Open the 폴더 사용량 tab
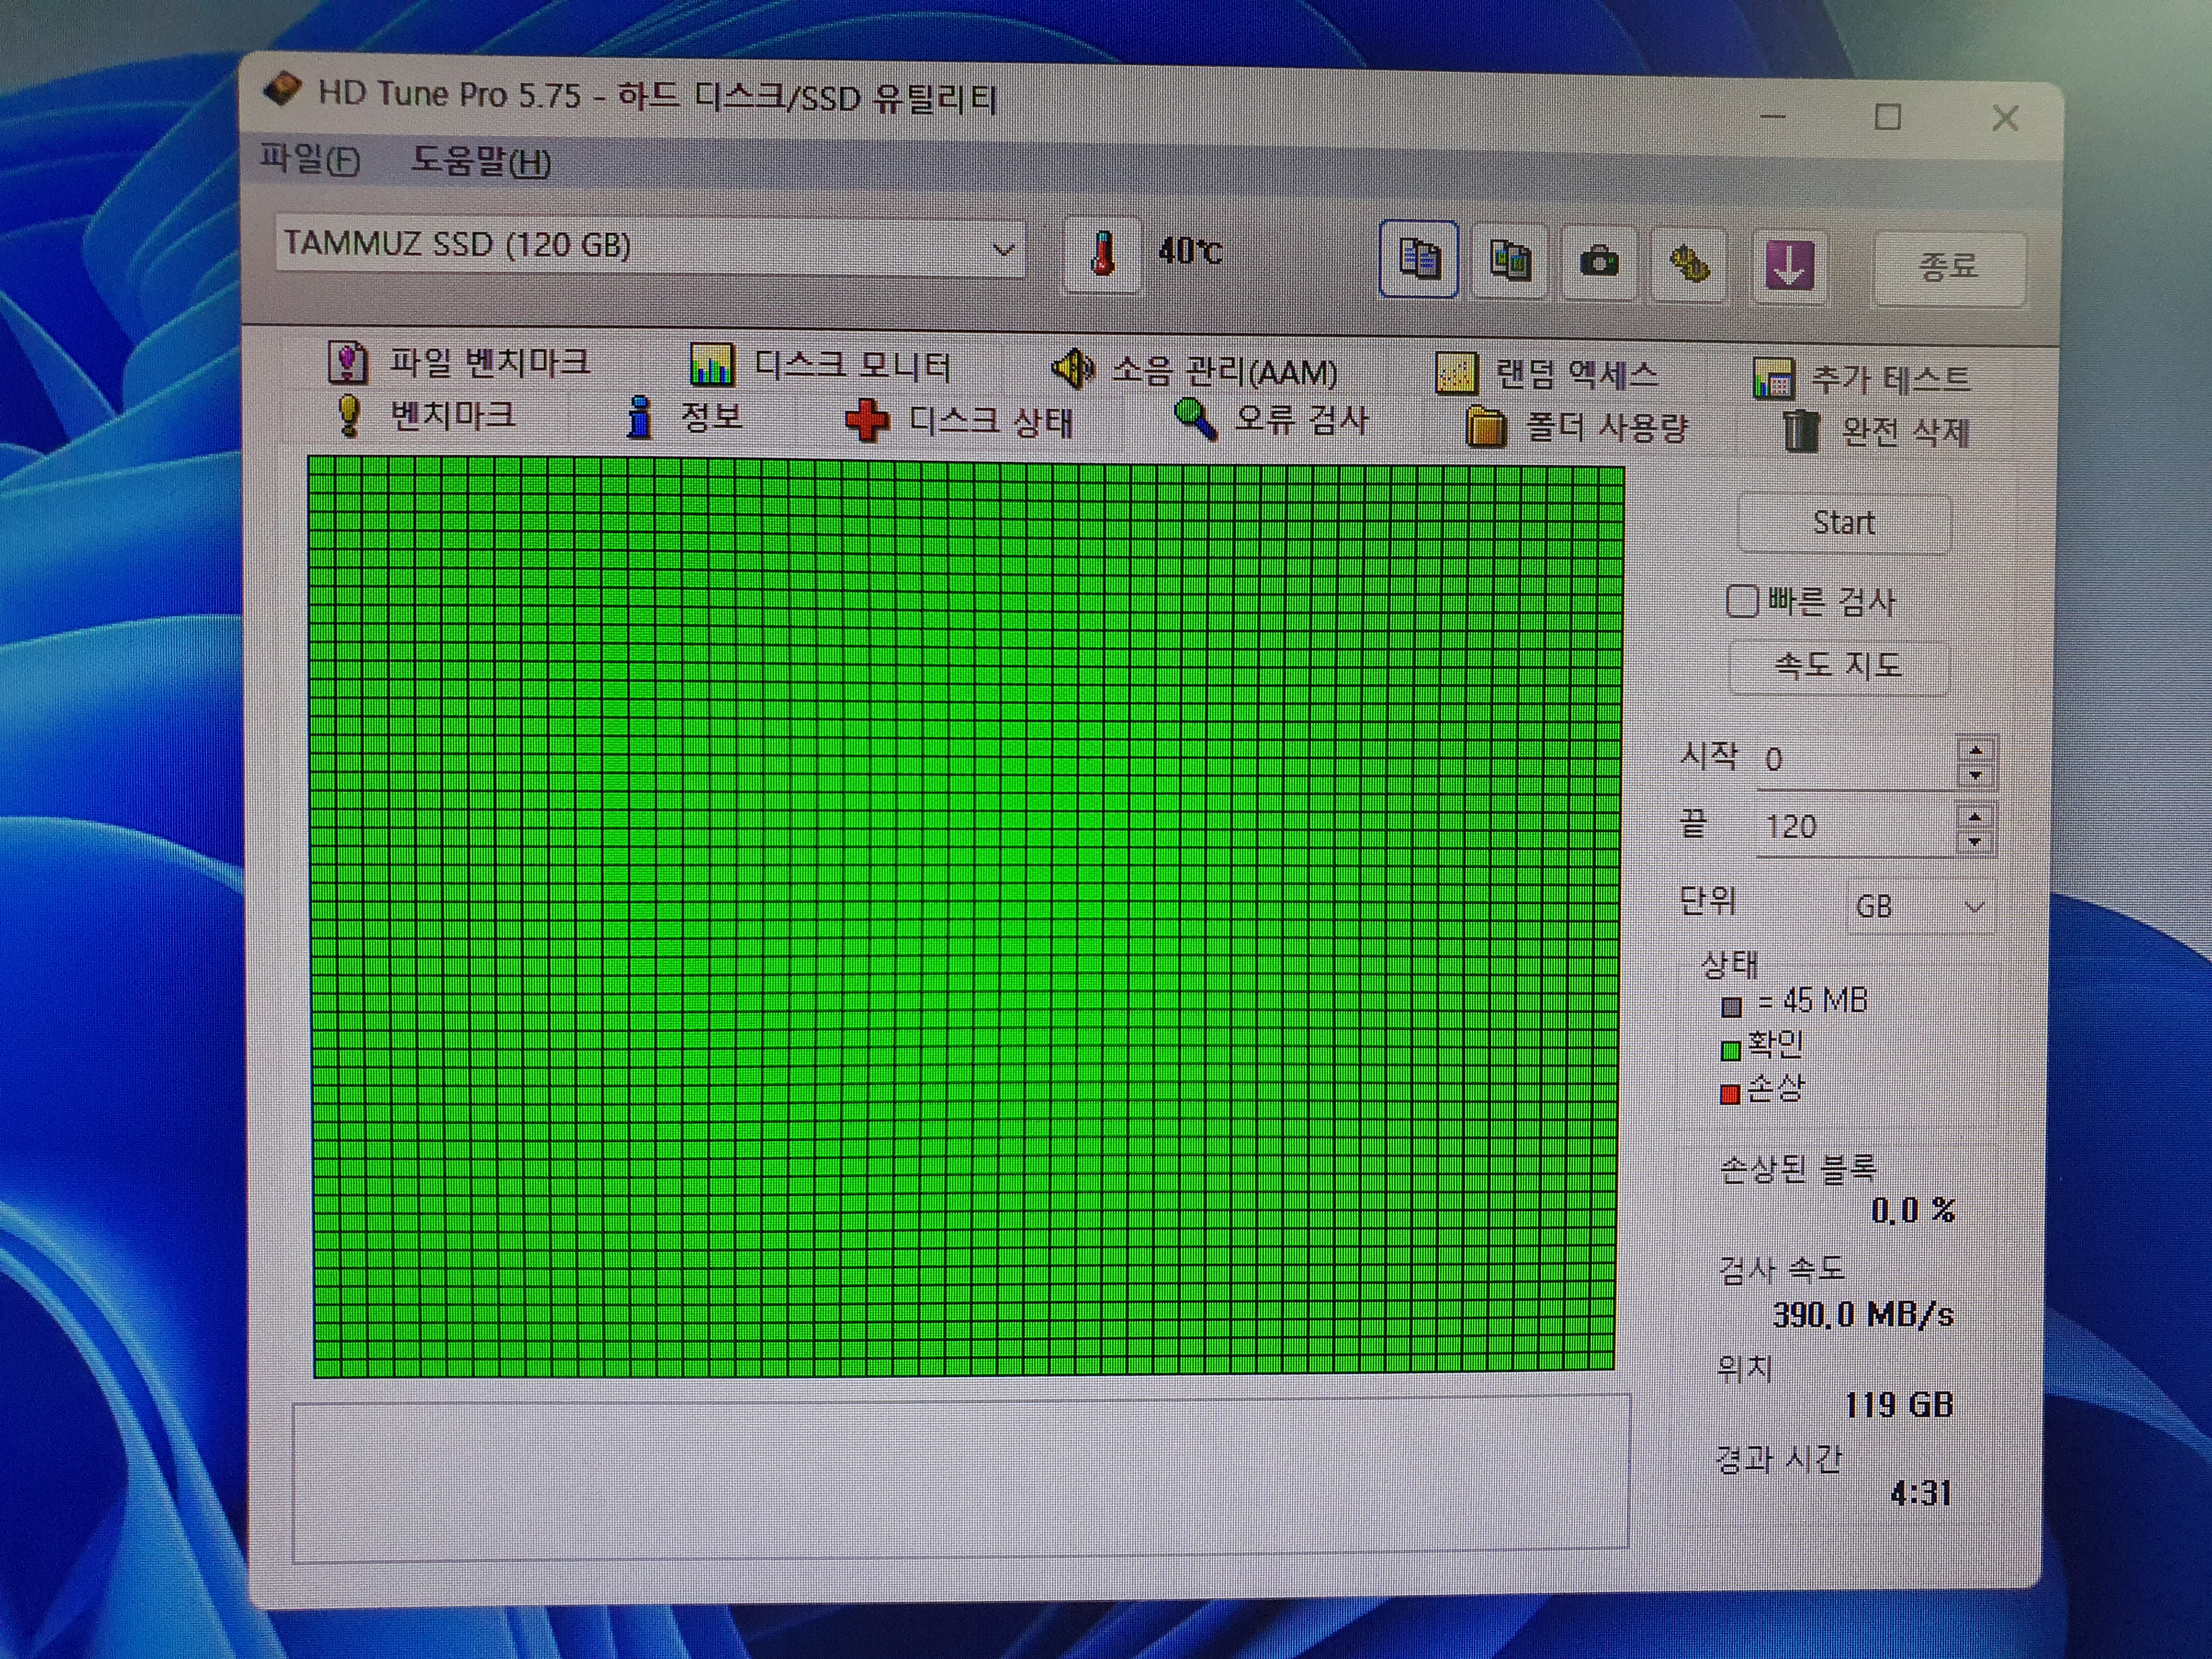Viewport: 2212px width, 1659px height. (x=1576, y=427)
